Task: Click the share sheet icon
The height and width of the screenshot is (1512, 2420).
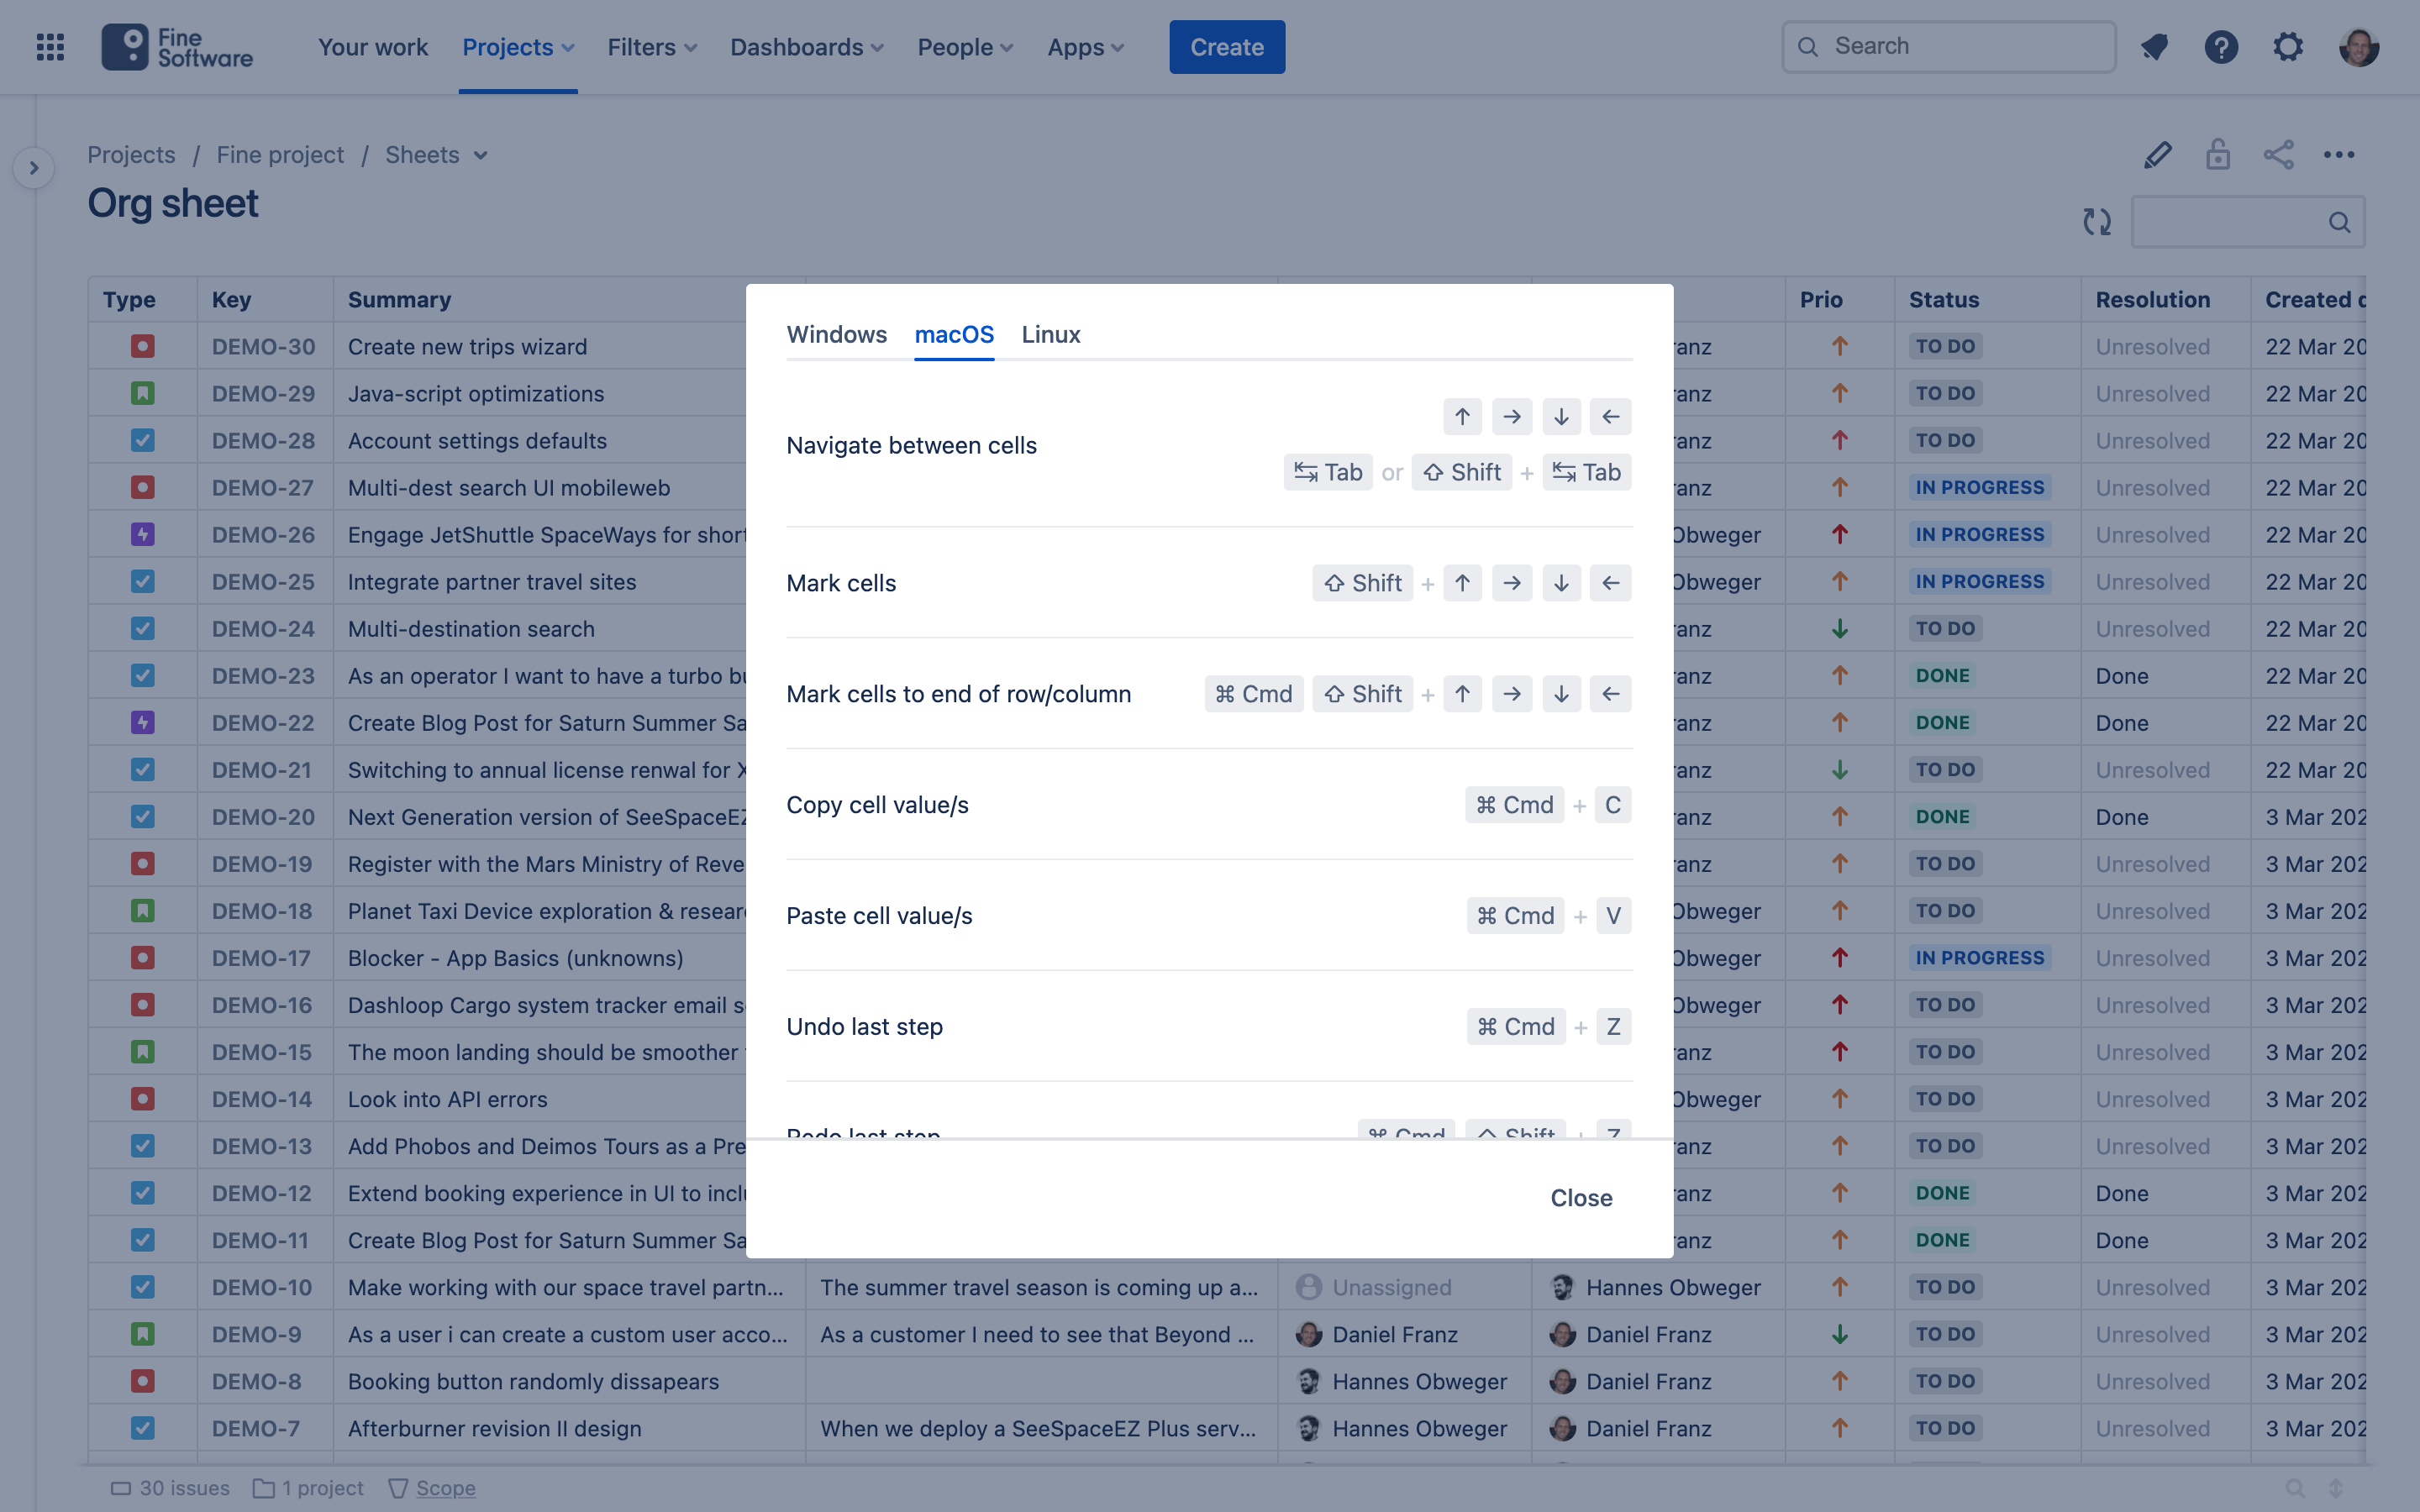Action: (2278, 155)
